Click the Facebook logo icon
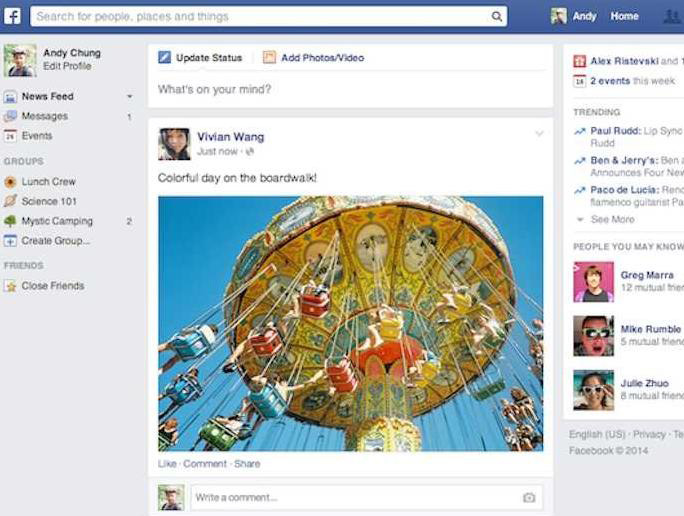The image size is (684, 516). (12, 16)
